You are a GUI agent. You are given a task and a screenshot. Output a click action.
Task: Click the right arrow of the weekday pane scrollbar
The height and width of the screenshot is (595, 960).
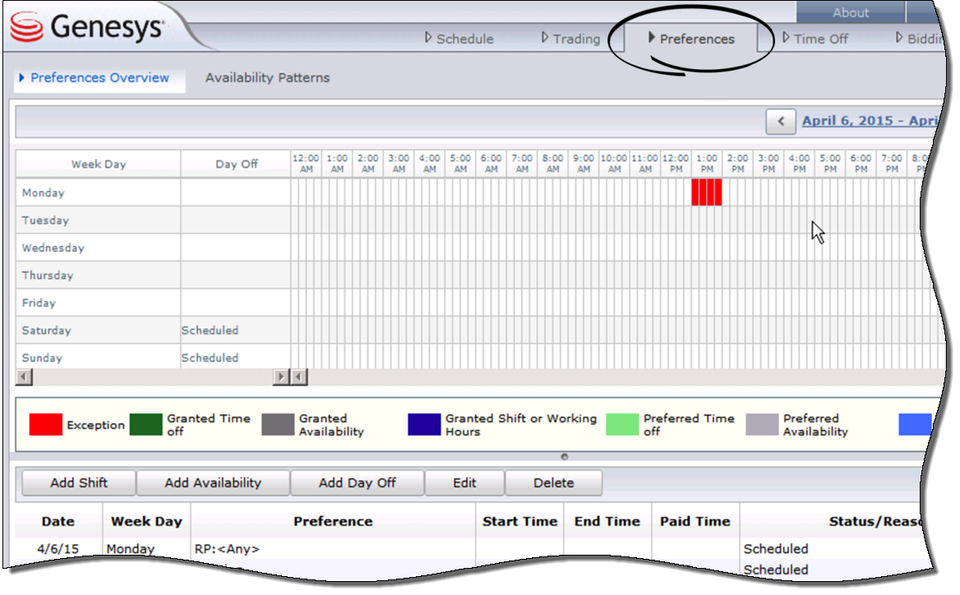coord(281,377)
